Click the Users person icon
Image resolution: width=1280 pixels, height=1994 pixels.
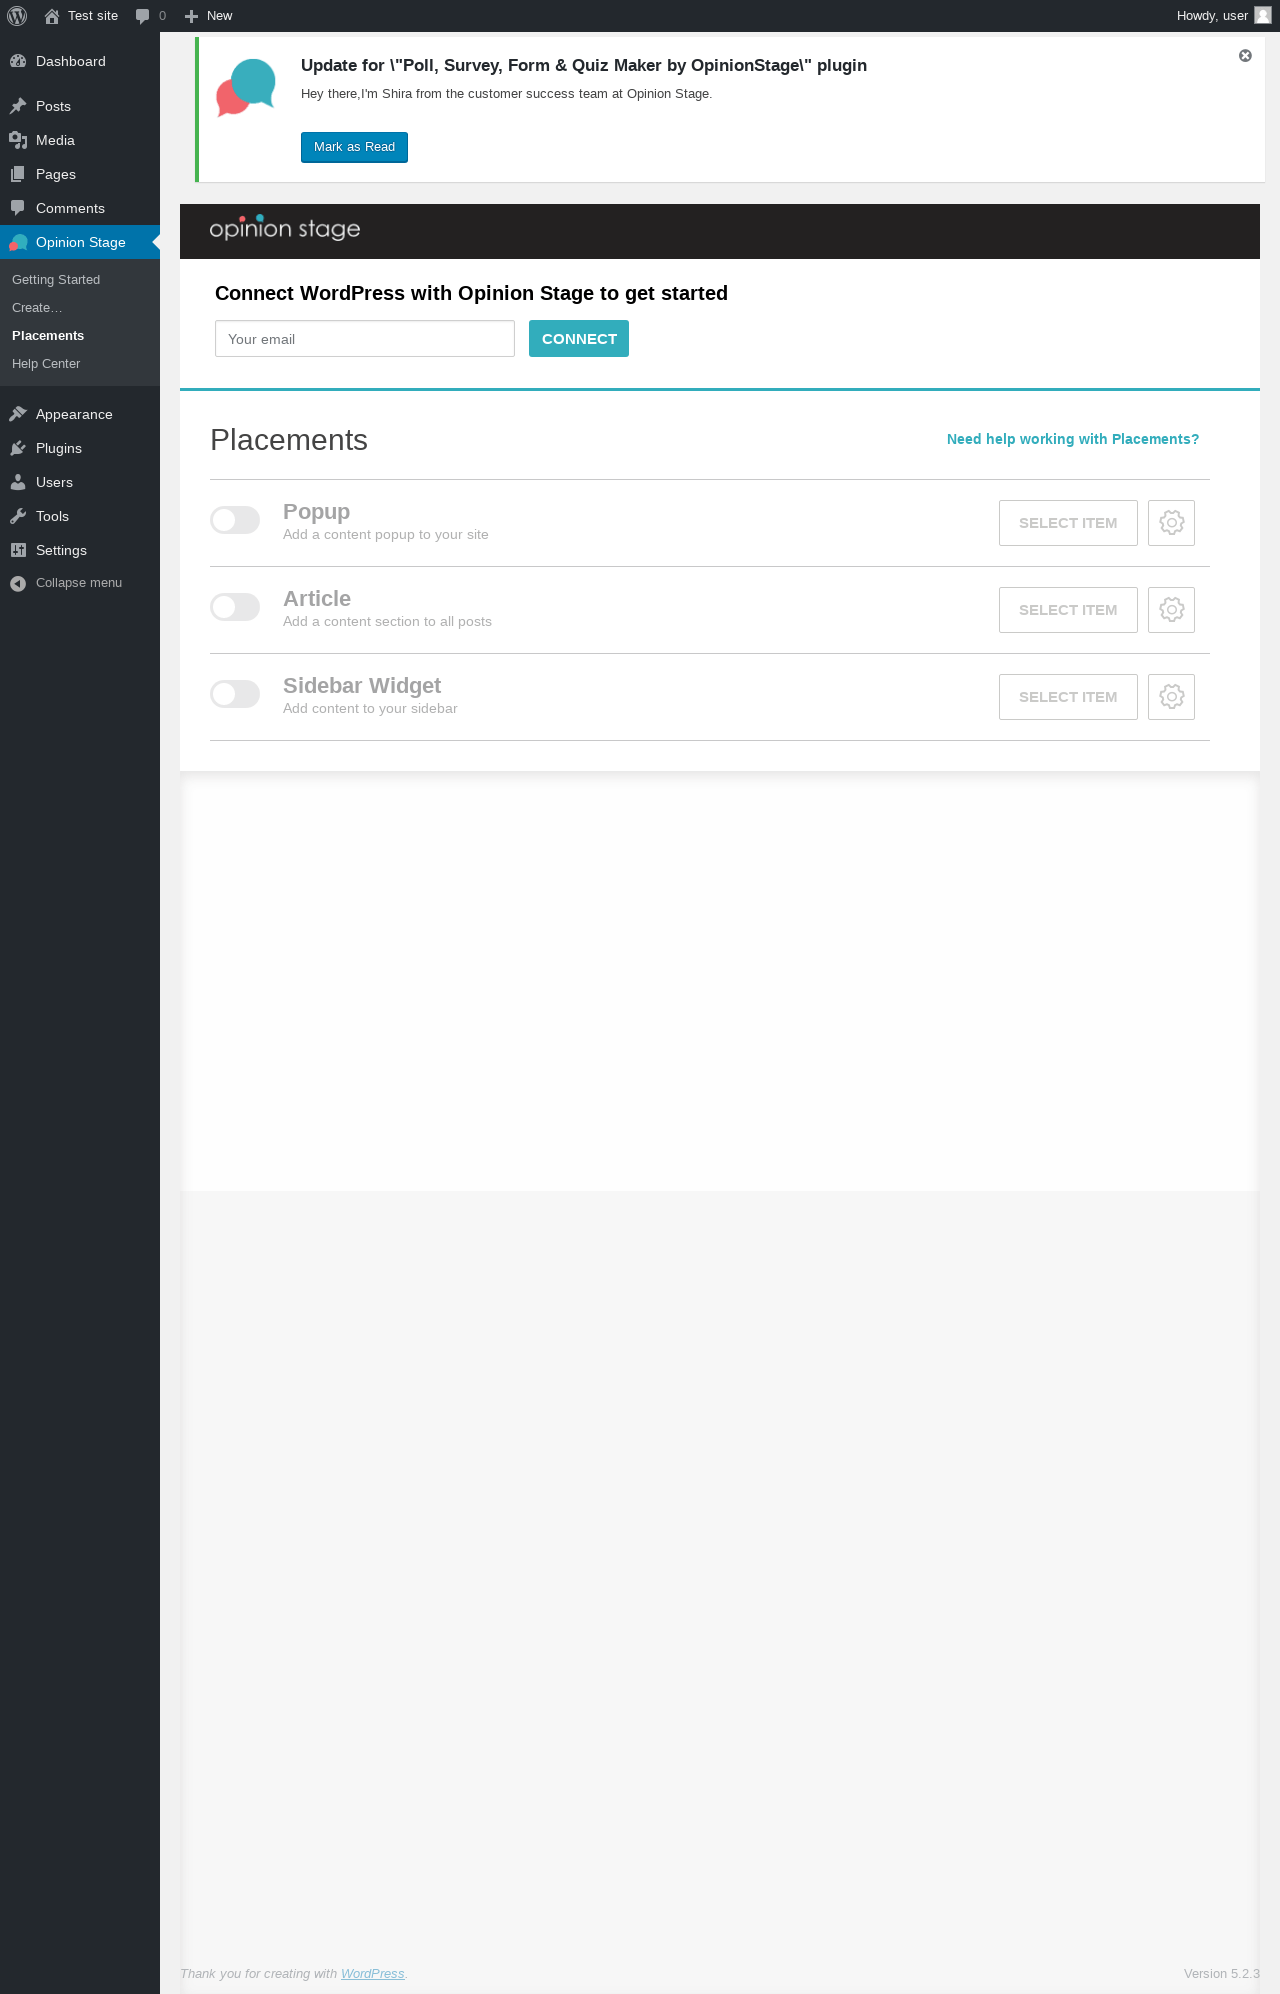tap(18, 482)
